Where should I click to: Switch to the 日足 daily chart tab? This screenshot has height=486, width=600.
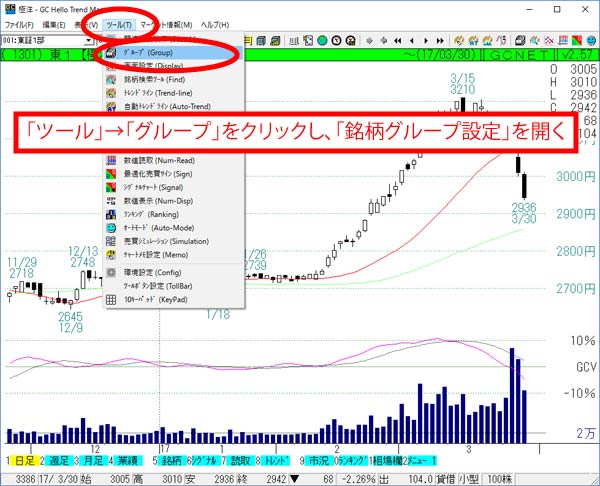click(25, 461)
